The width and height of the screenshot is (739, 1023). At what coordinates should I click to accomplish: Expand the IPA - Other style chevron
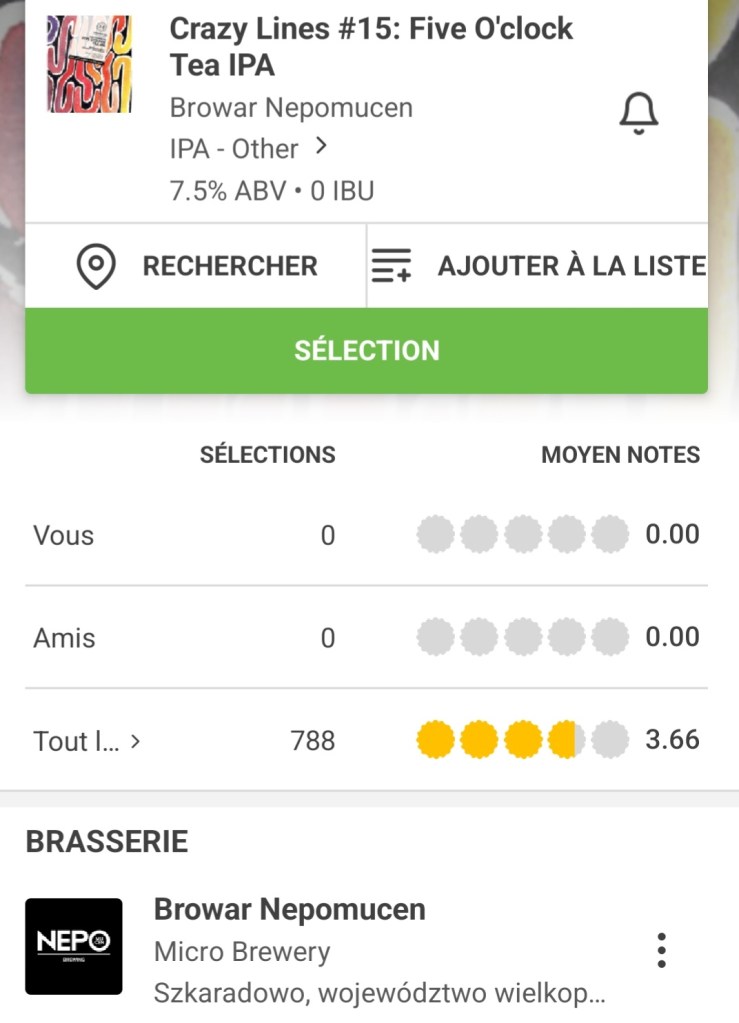321,146
